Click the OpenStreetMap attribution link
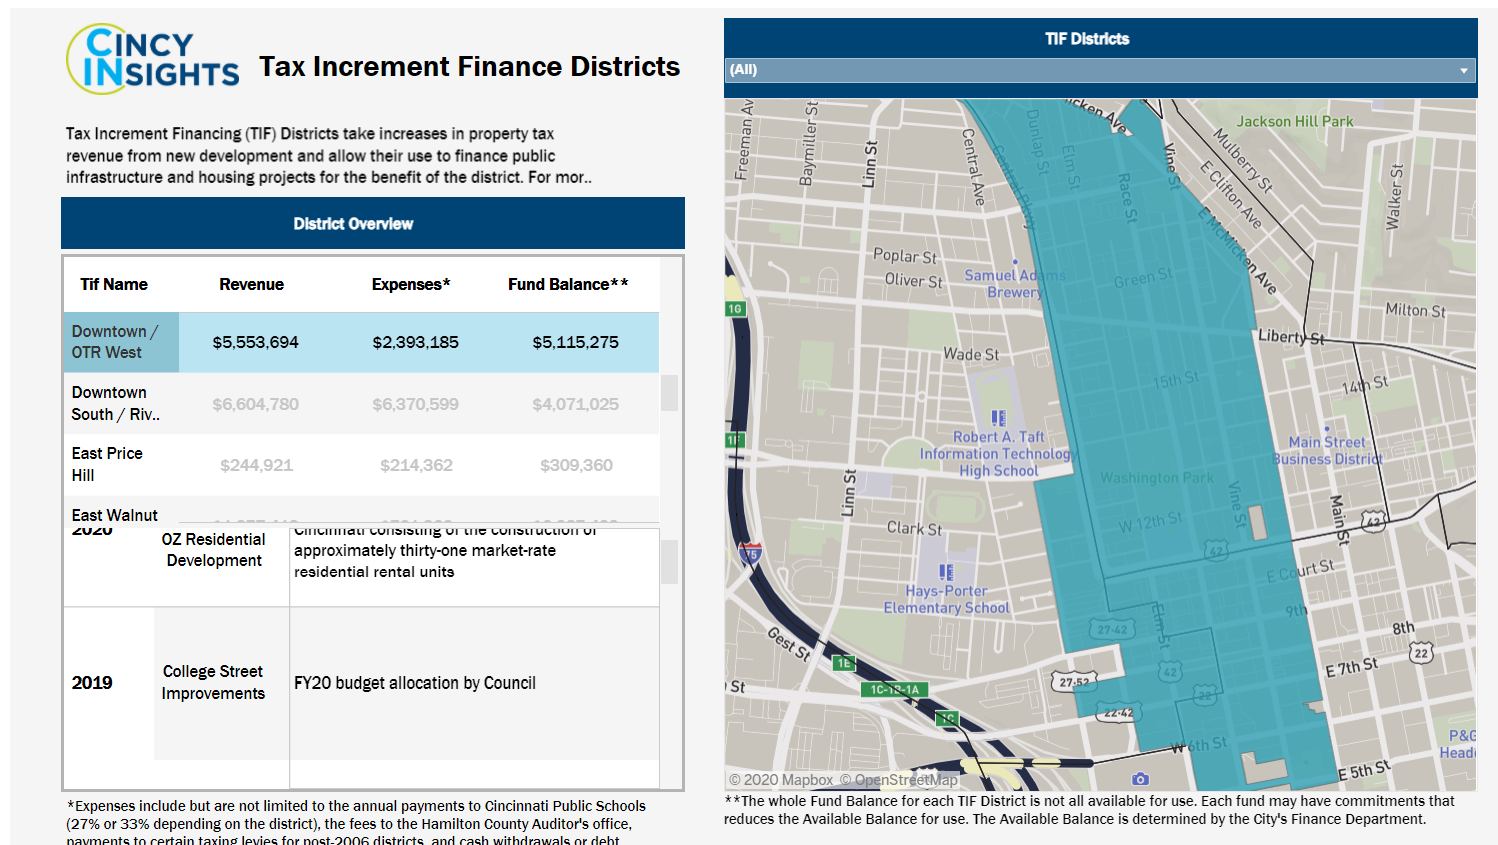 click(x=898, y=780)
